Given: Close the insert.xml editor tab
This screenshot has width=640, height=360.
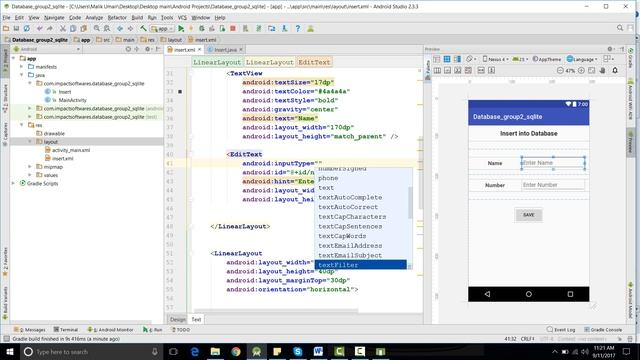Looking at the screenshot, I should click(200, 49).
